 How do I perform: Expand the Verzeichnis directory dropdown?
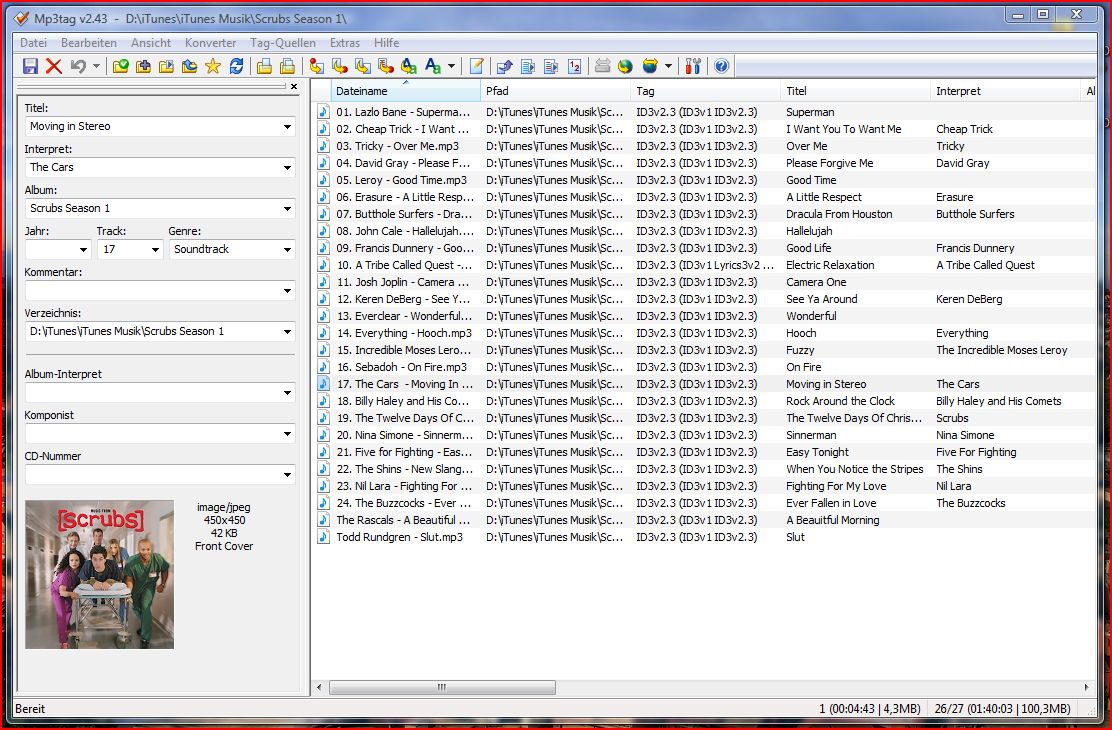(287, 332)
